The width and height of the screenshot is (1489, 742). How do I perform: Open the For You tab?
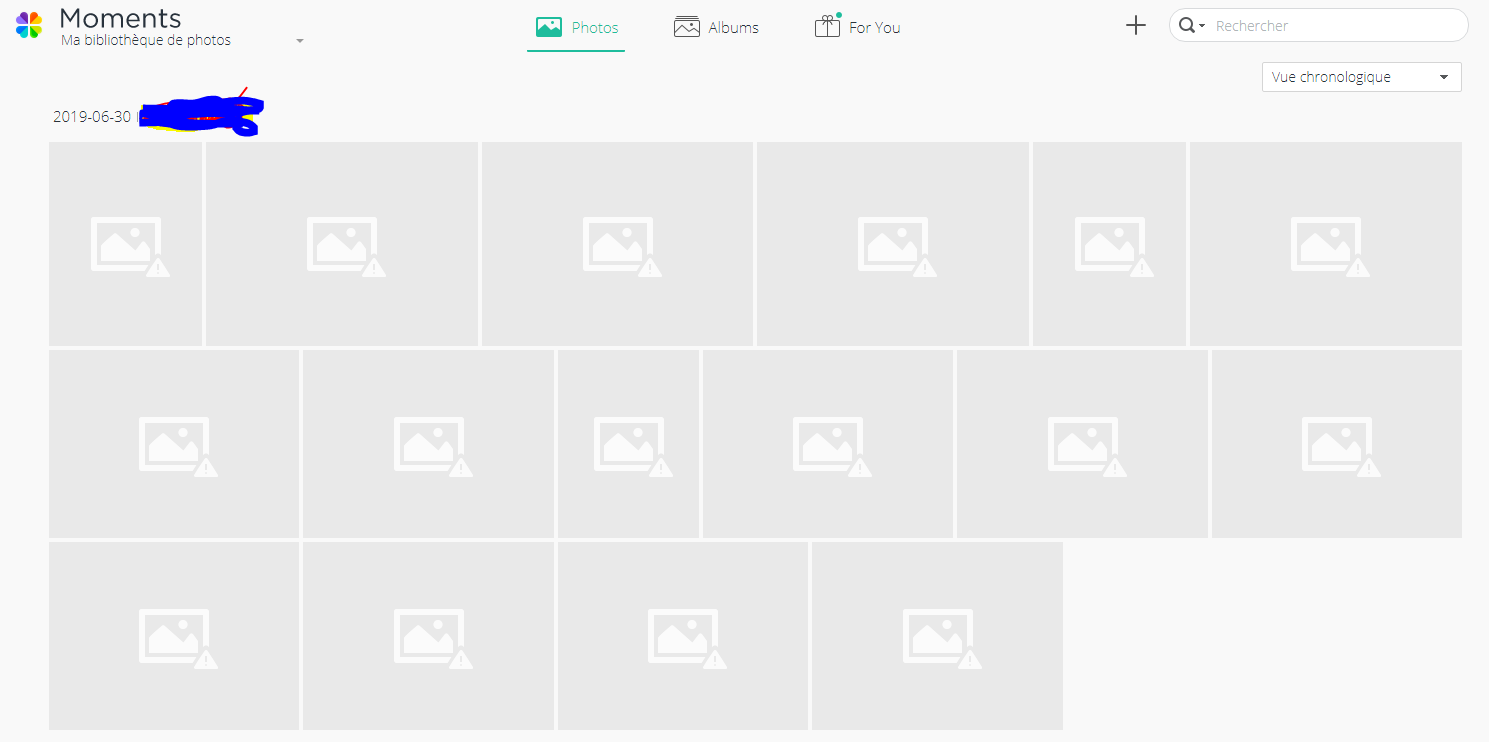point(857,27)
